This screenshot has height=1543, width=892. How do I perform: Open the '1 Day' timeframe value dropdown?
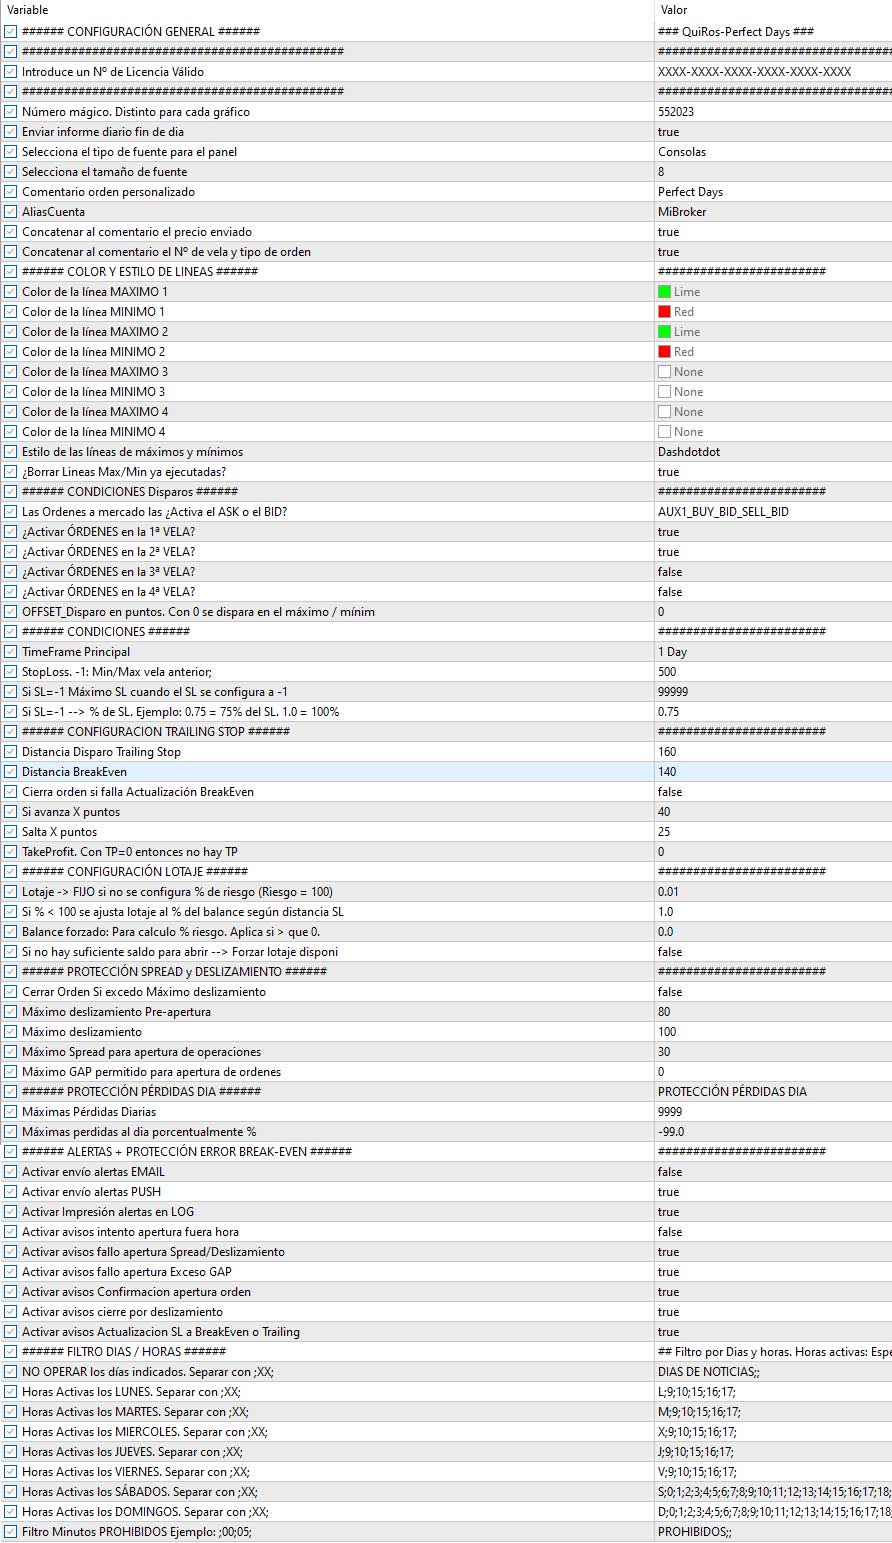tap(770, 652)
